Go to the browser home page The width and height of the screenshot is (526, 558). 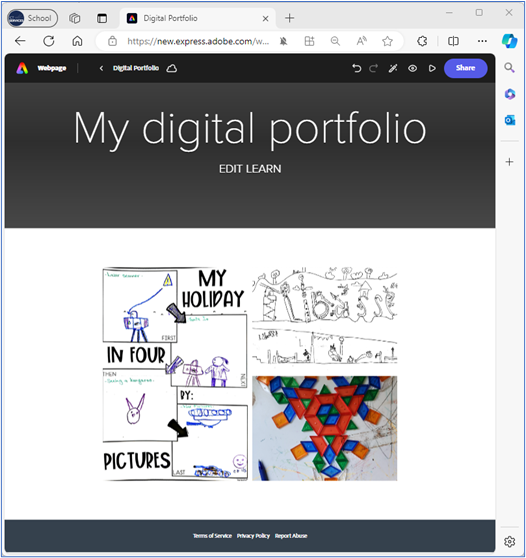click(77, 41)
